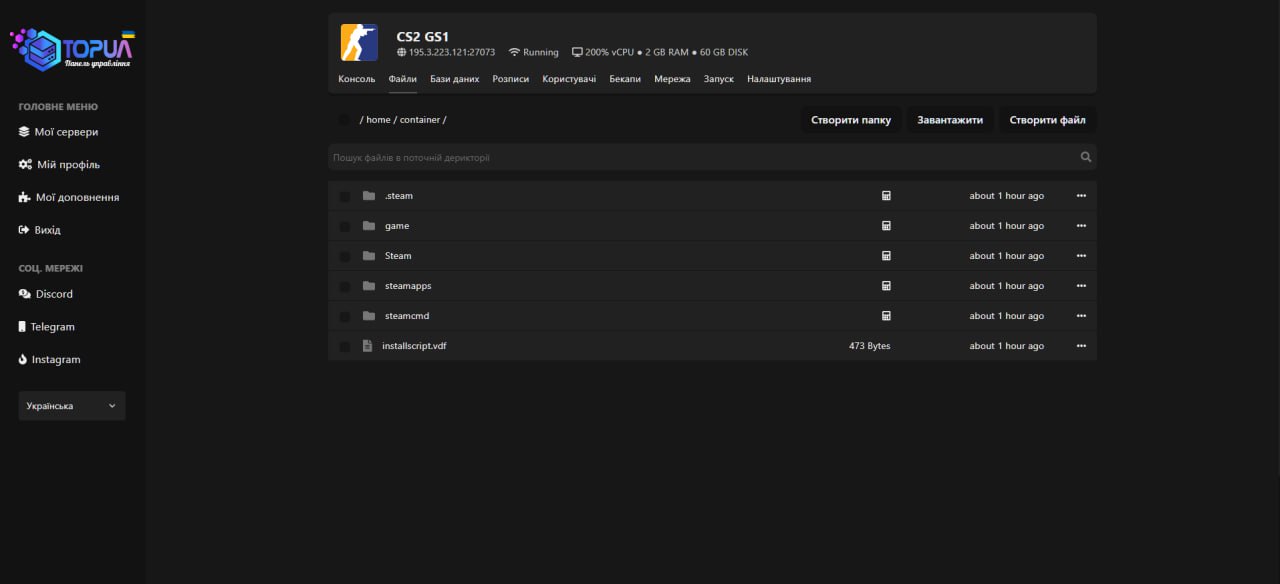This screenshot has height=584, width=1280.
Task: Click the search magnifier icon
Action: 1085,157
